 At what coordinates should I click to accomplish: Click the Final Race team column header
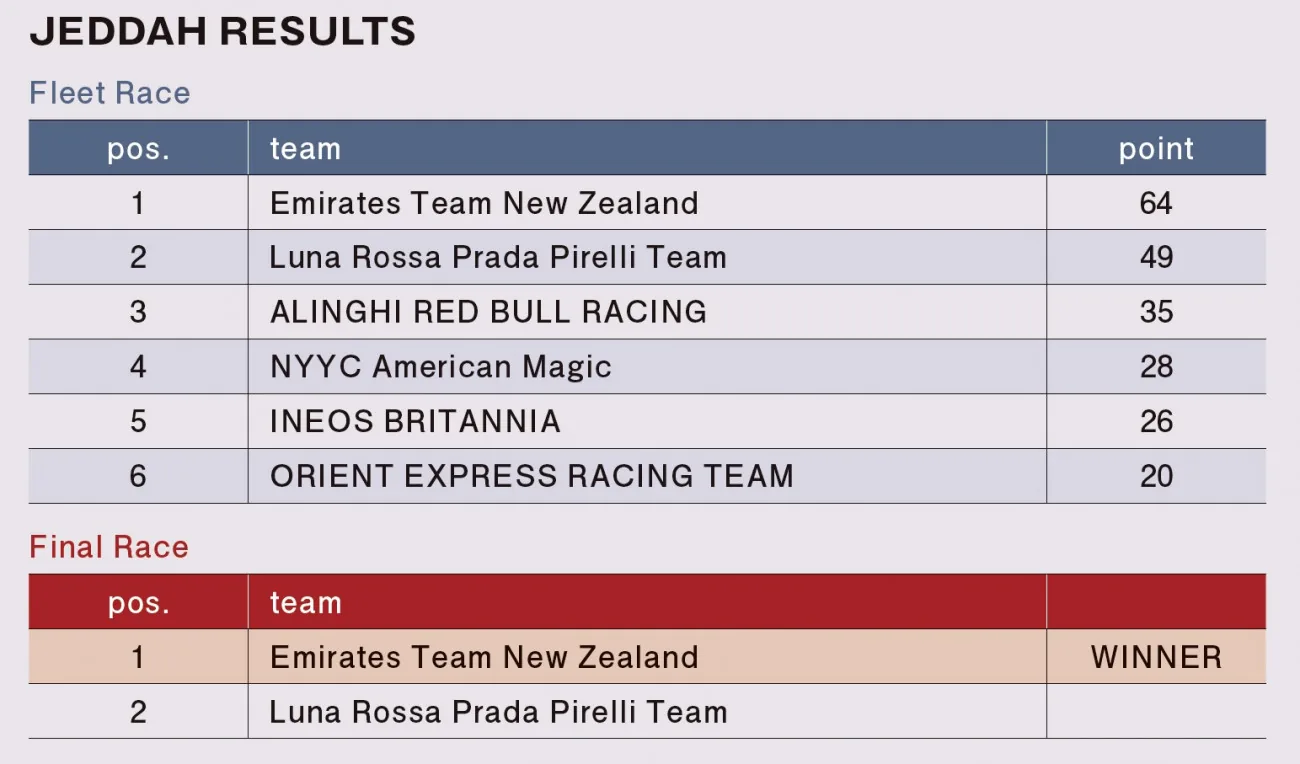305,603
